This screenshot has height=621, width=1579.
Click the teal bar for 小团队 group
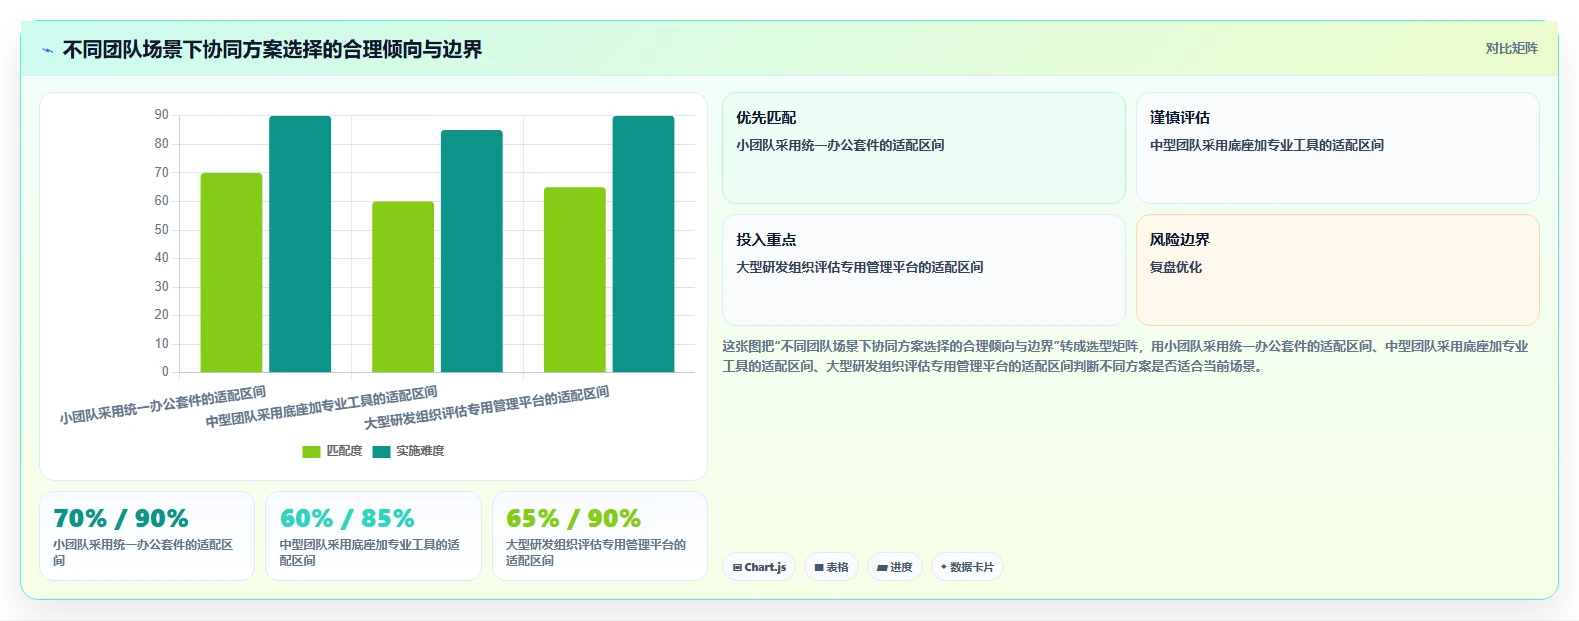(x=300, y=244)
